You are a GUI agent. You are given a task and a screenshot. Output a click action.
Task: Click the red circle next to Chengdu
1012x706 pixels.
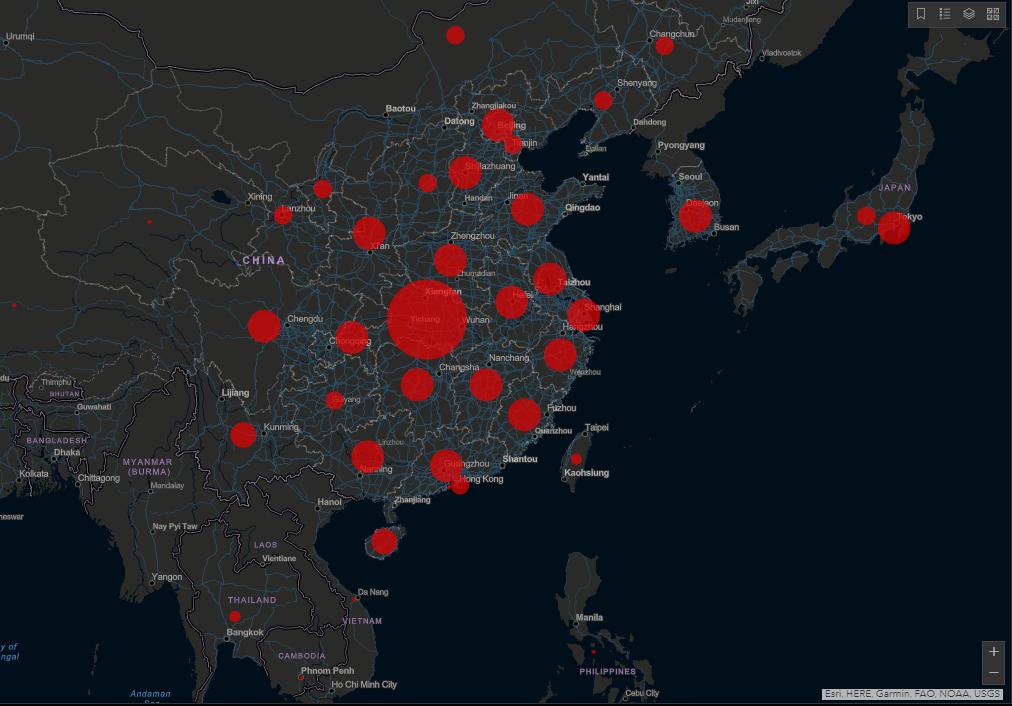tap(264, 326)
